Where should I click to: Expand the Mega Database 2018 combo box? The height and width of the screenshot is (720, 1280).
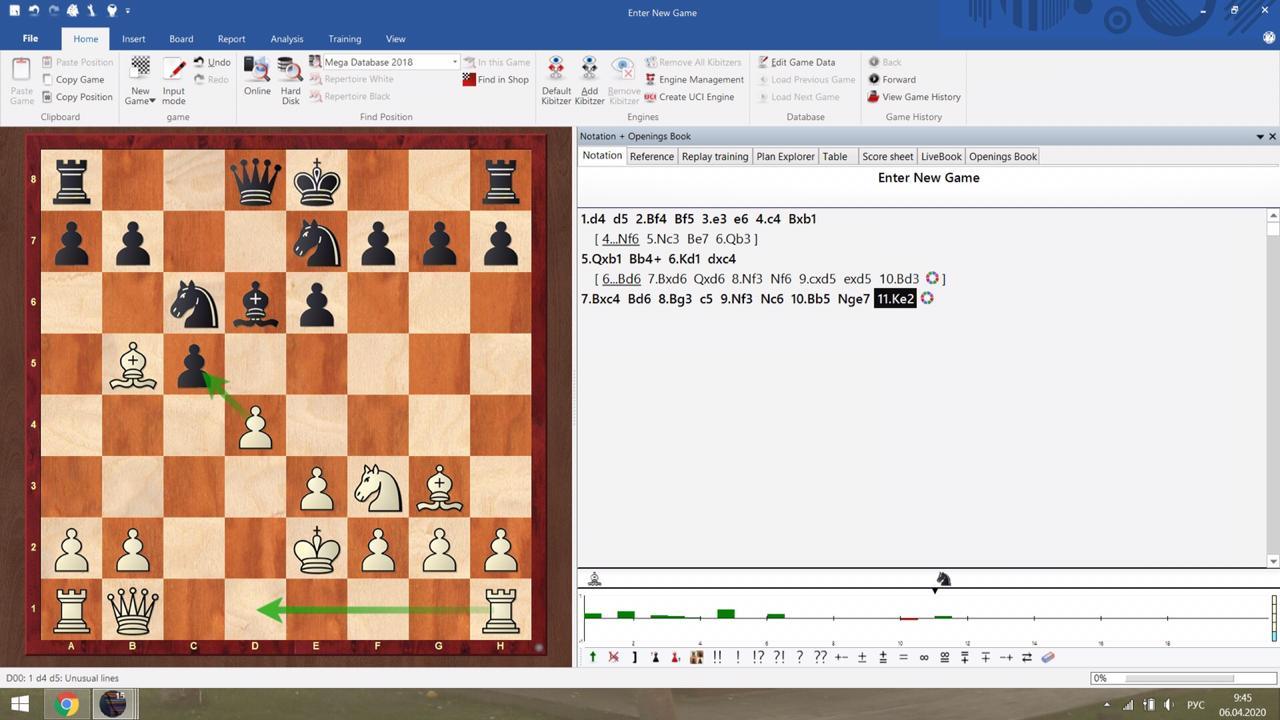[x=454, y=62]
